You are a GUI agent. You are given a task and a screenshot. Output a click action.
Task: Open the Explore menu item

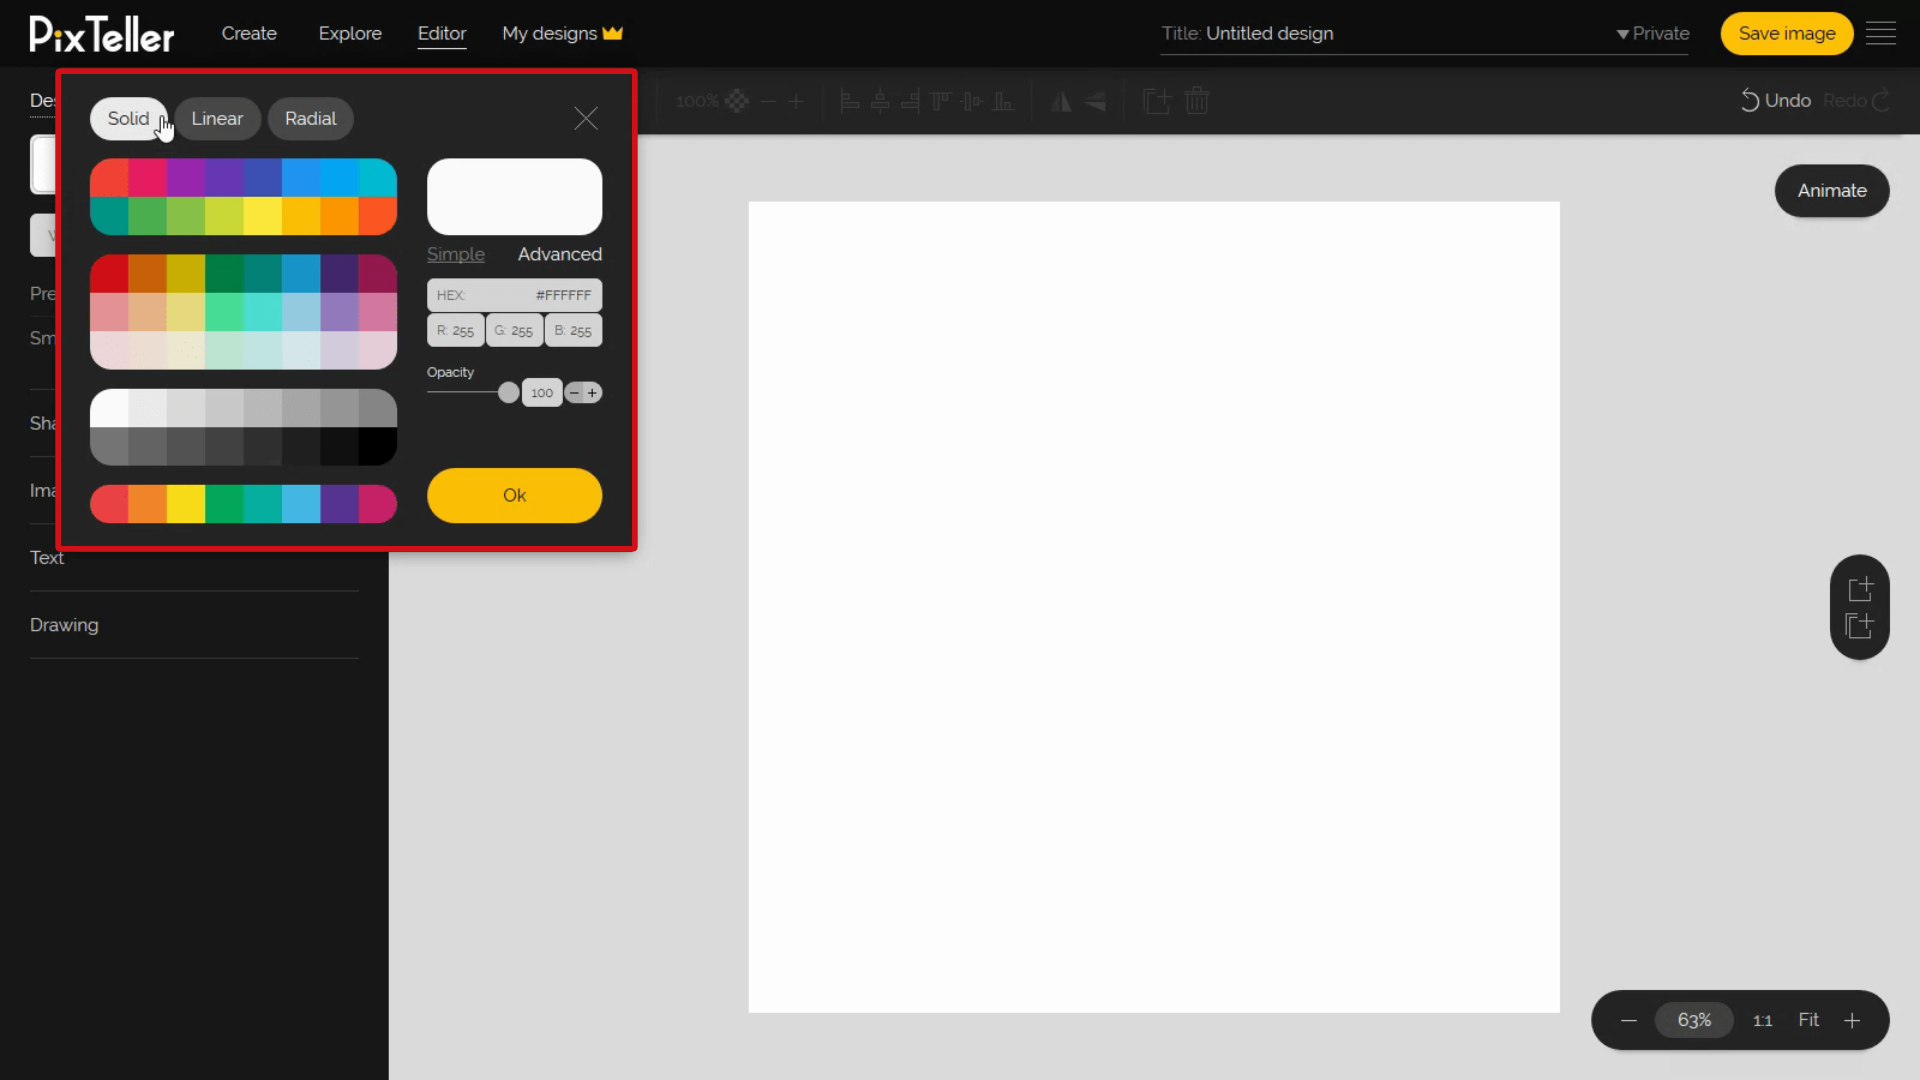coord(351,33)
